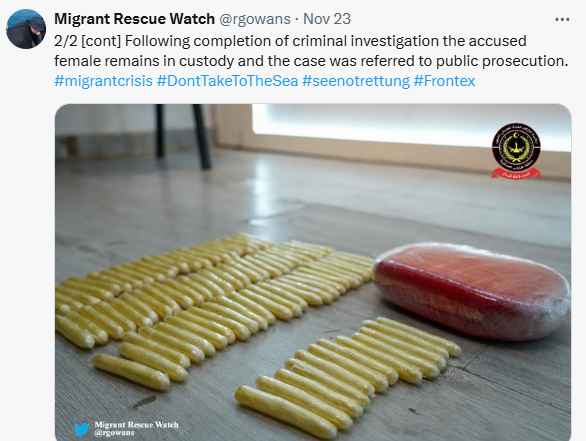Open the Migrant Rescue Watch profile avatar
Viewport: 586px width, 441px height.
point(26,29)
